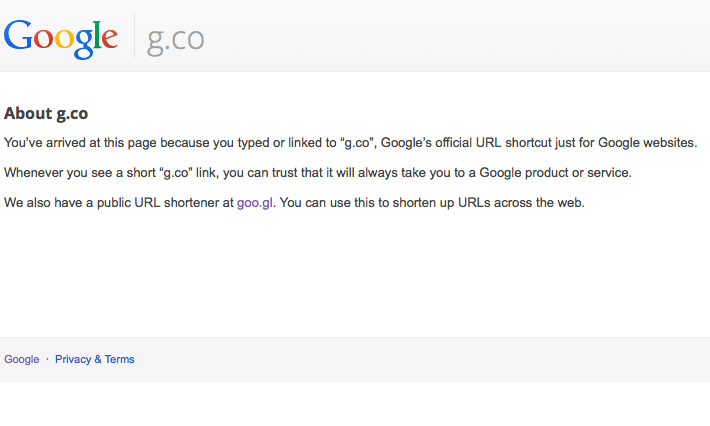
Task: Click the green letter l in the Google logo
Action: (x=97, y=35)
